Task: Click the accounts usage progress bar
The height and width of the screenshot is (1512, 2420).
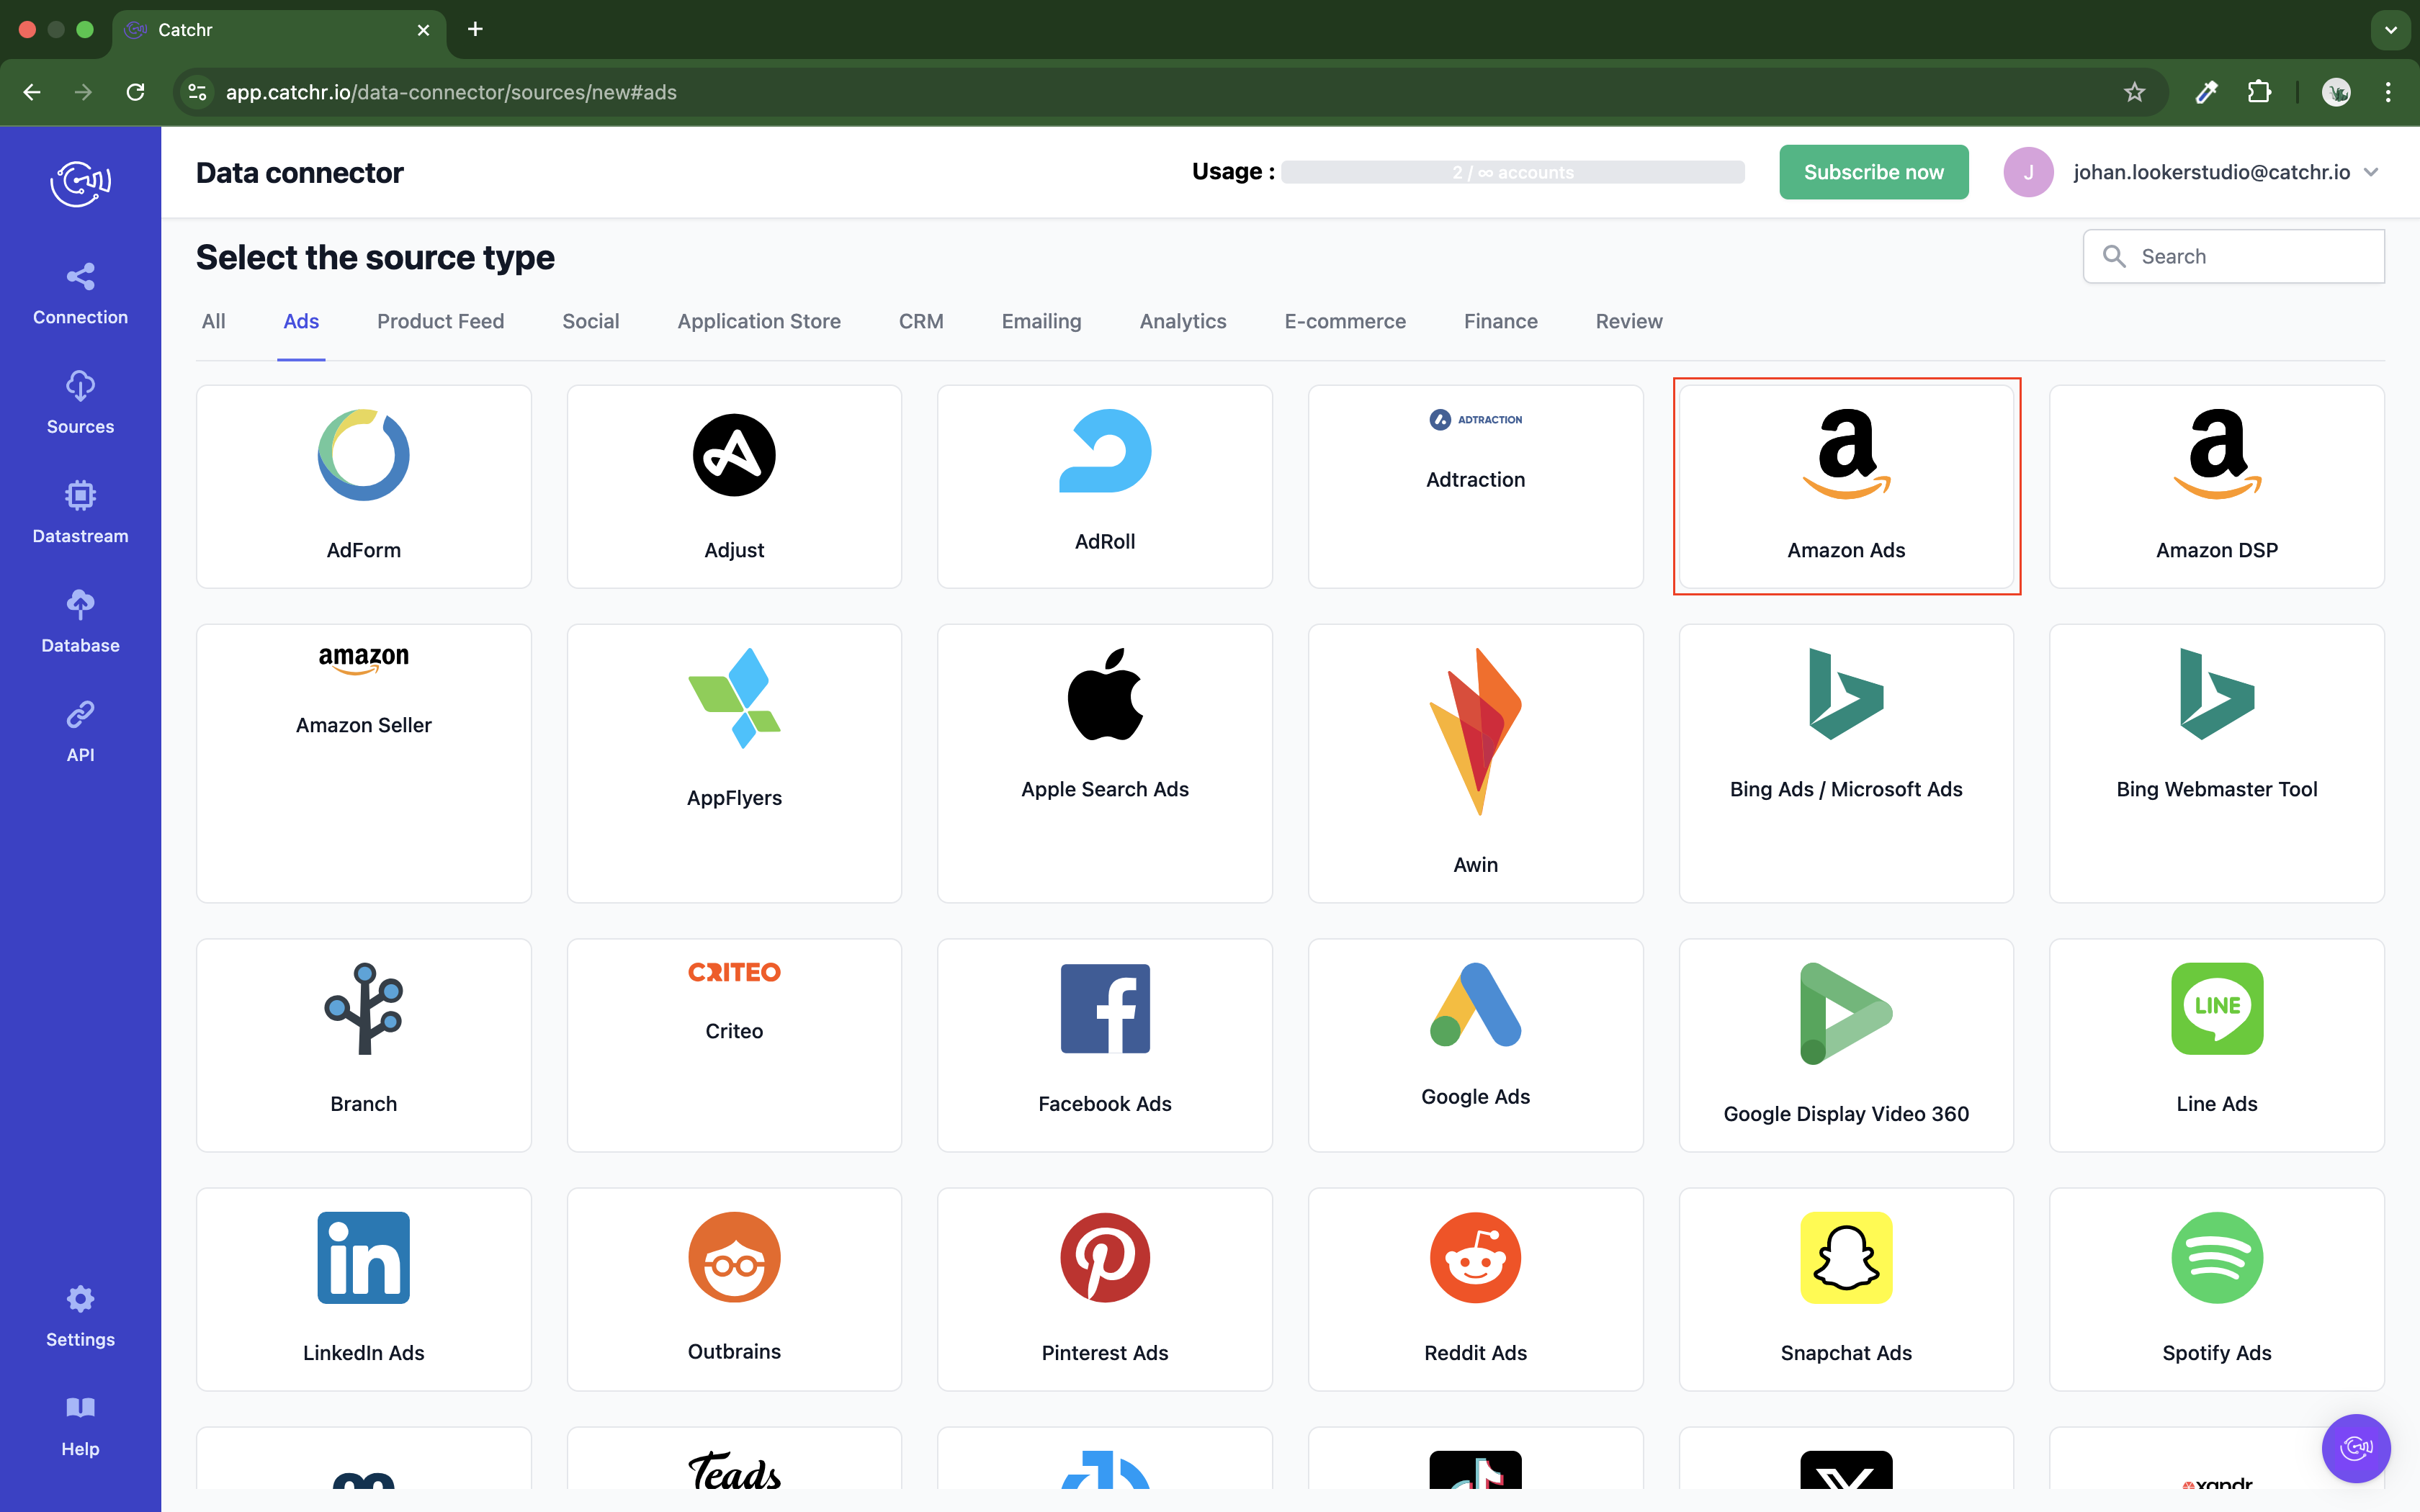Action: coord(1512,172)
